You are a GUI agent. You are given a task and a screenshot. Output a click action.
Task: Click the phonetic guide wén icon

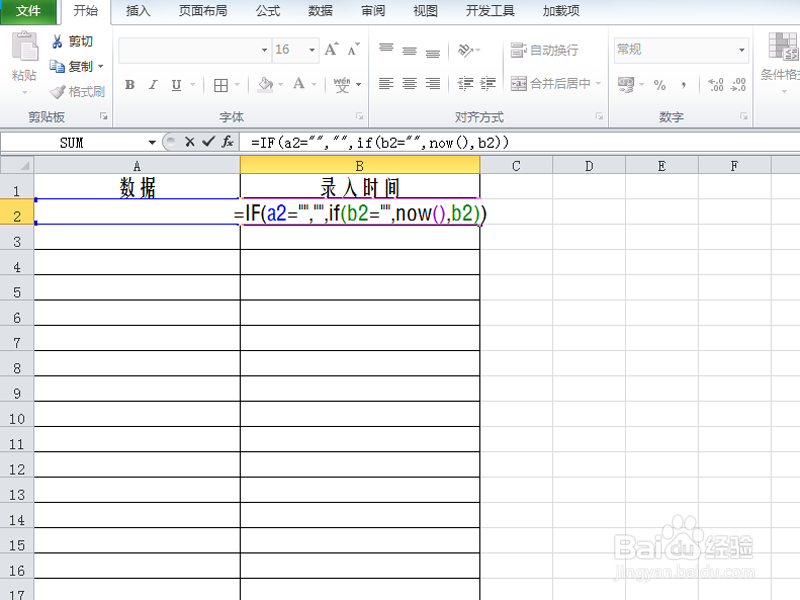click(x=342, y=84)
